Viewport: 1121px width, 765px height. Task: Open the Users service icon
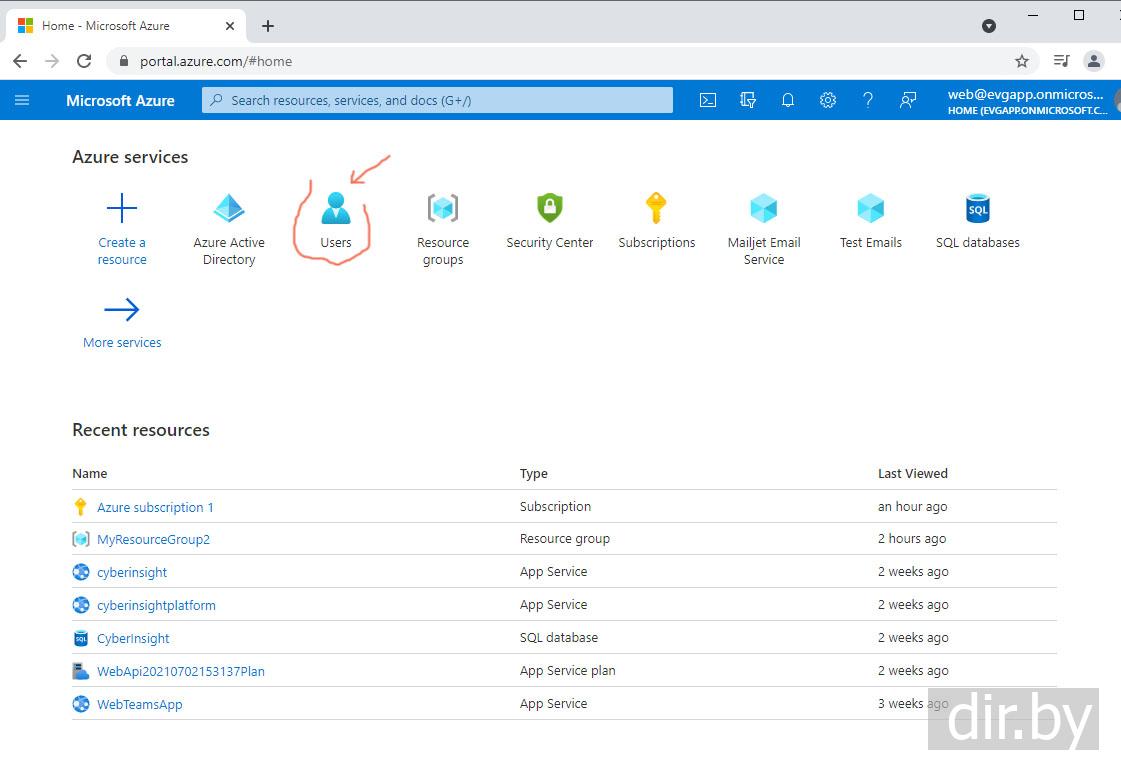[x=335, y=209]
